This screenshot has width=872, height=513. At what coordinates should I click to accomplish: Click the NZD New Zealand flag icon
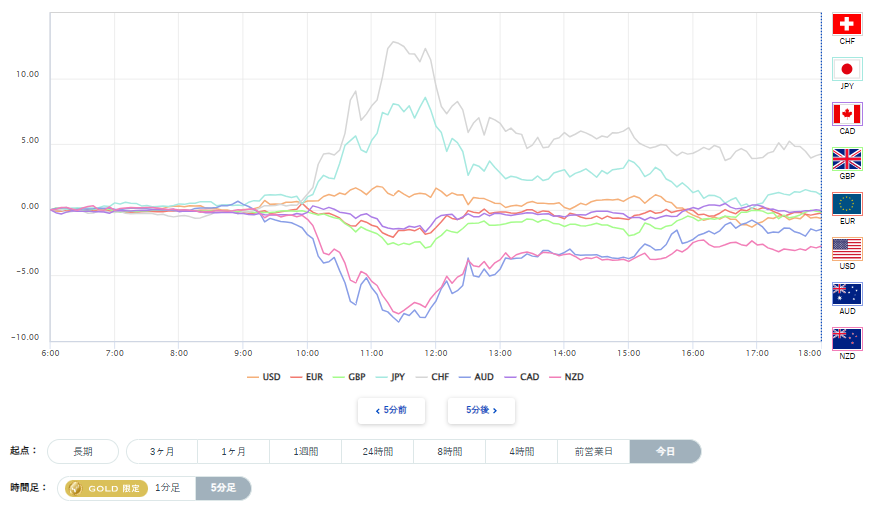[846, 339]
